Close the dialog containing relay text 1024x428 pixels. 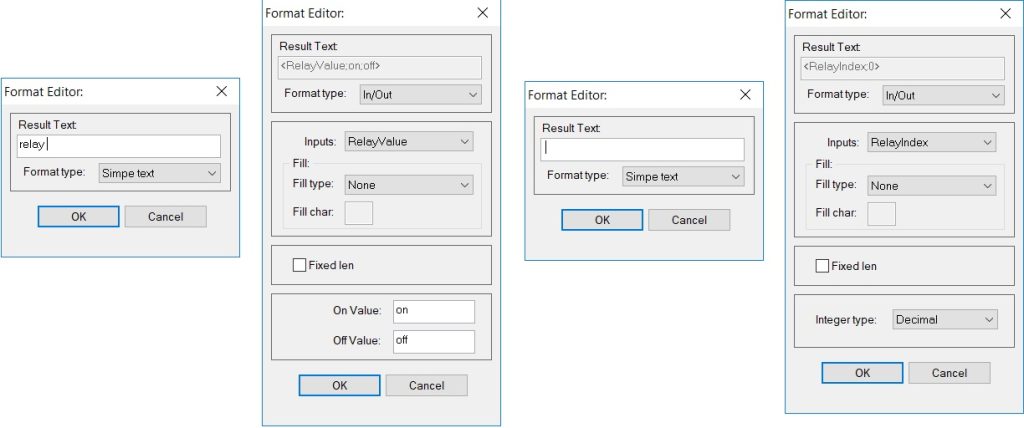[x=222, y=91]
